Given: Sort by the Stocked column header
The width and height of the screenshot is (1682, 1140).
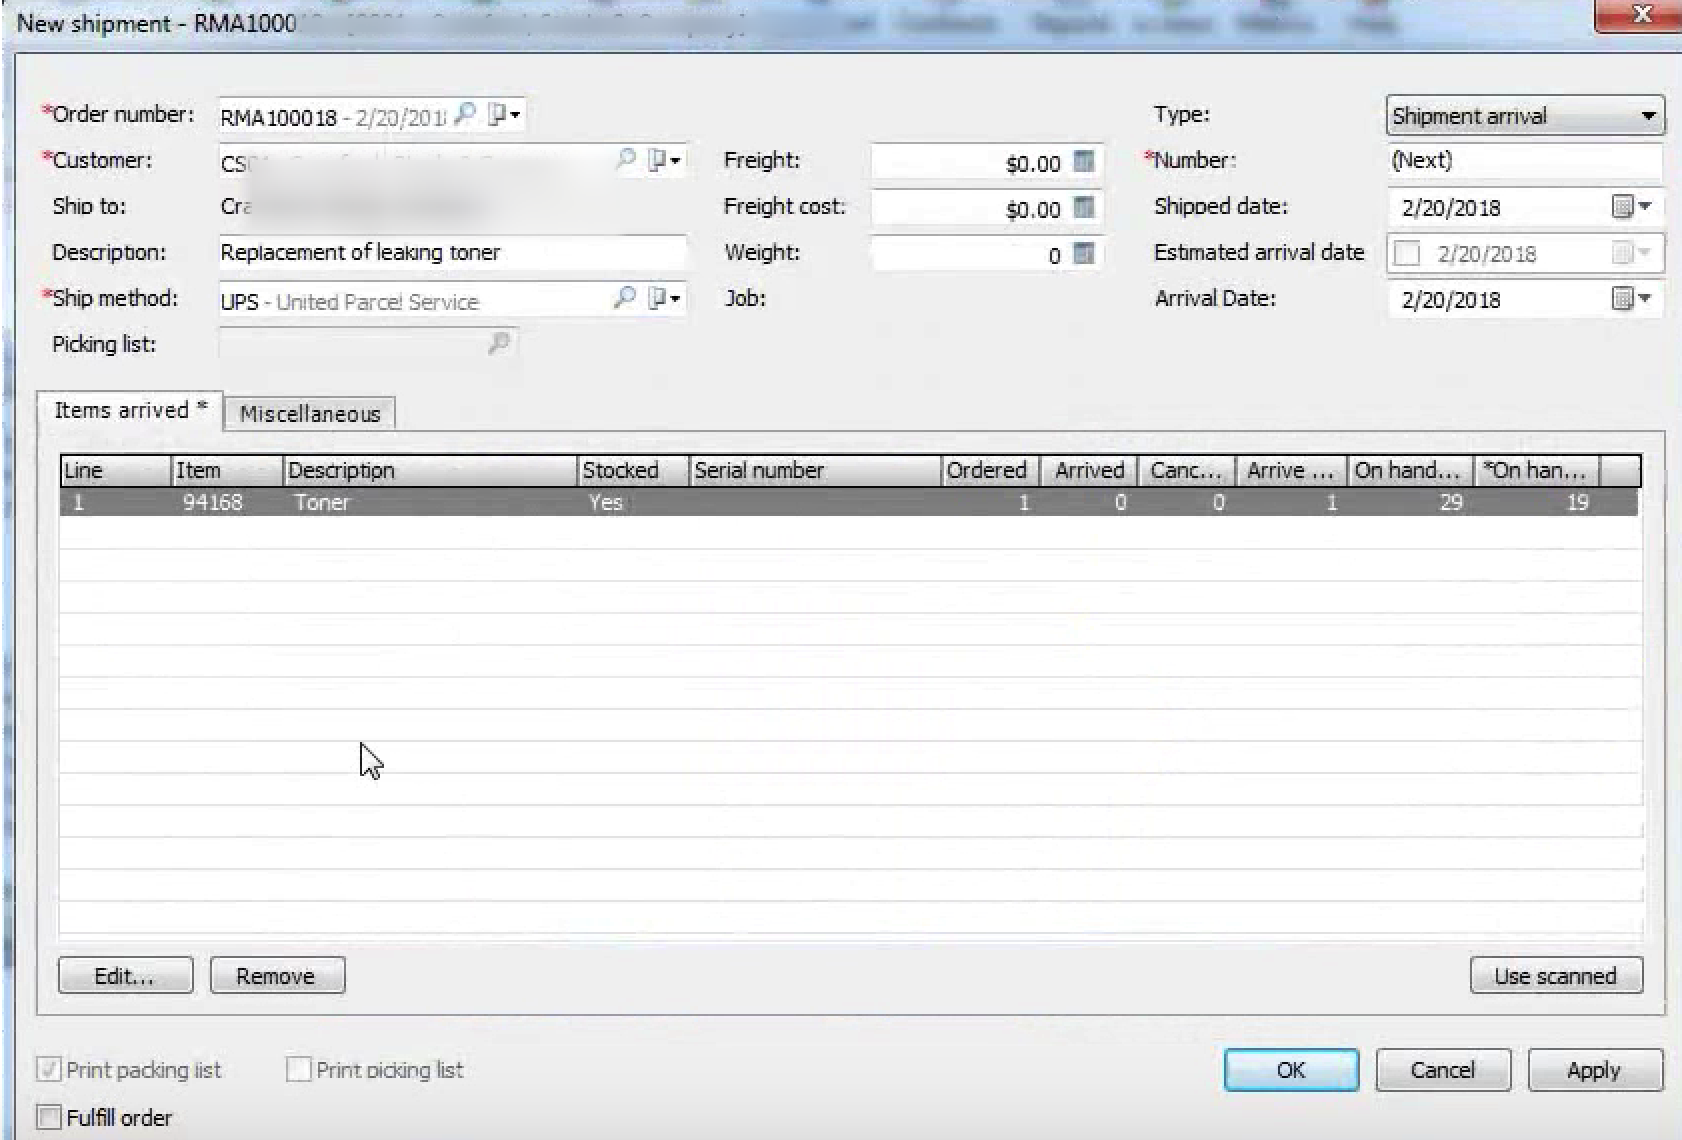Looking at the screenshot, I should [634, 471].
